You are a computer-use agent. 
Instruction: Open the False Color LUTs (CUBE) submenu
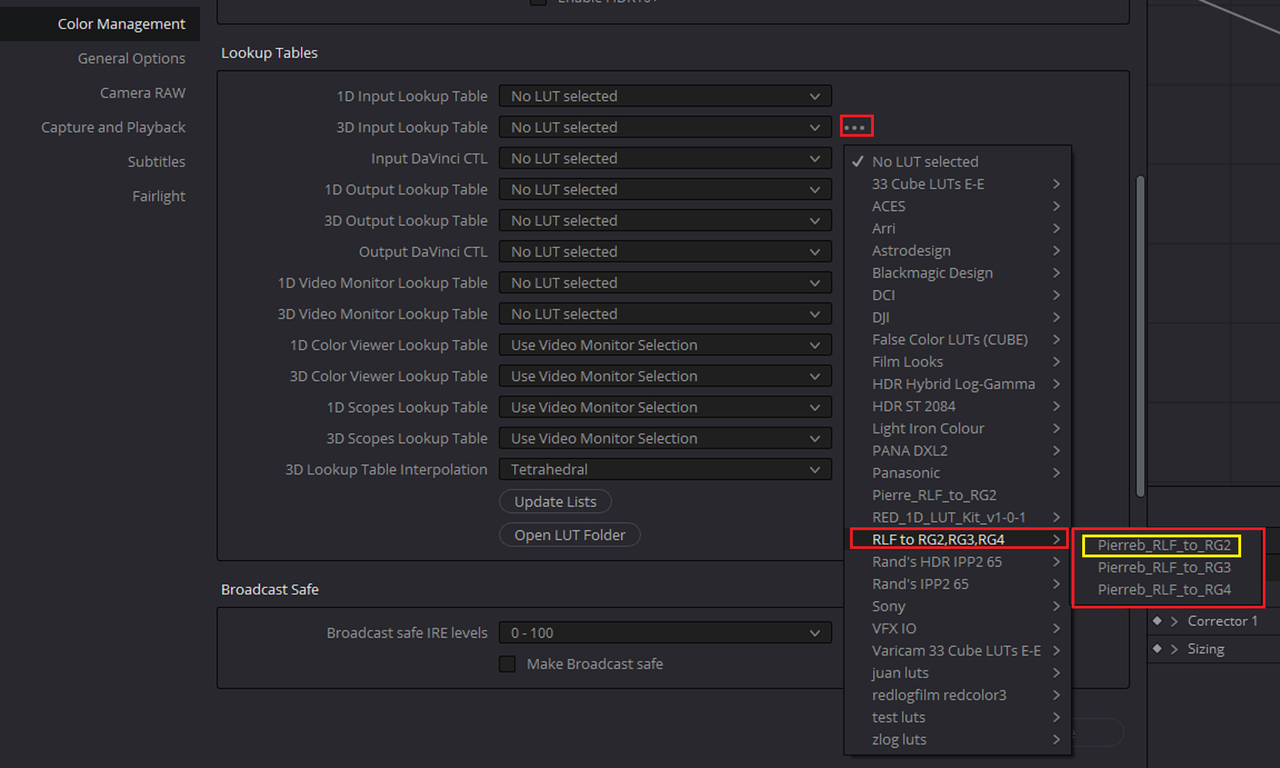[x=958, y=339]
